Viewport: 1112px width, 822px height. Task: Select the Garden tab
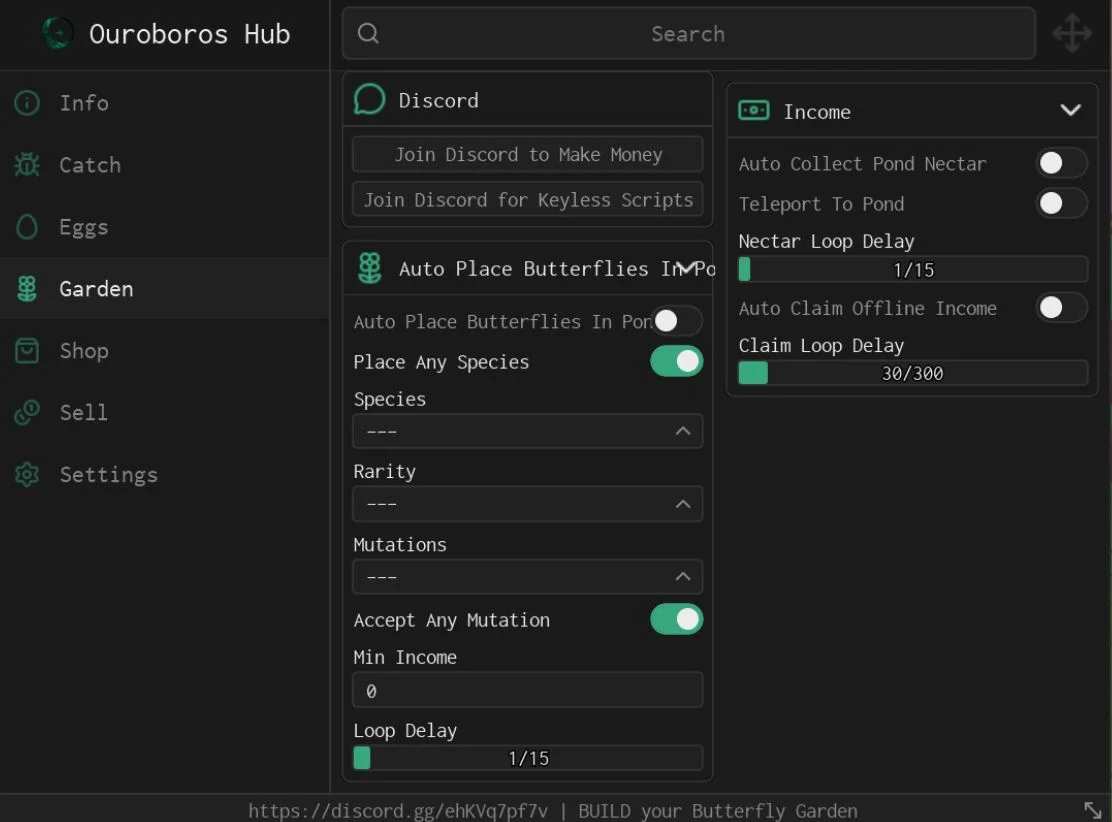(165, 289)
